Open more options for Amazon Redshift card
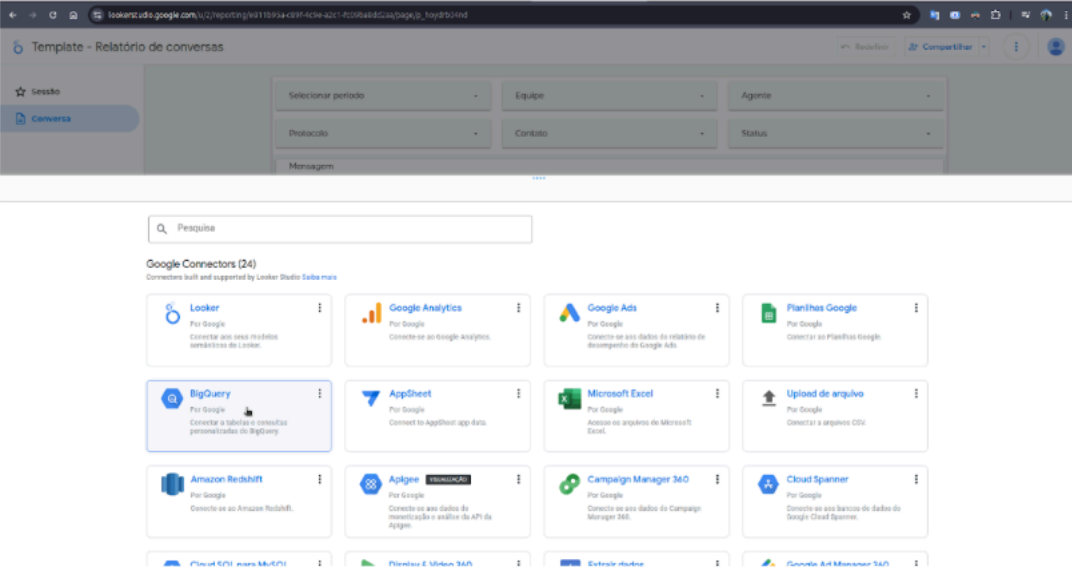Image resolution: width=1072 pixels, height=567 pixels. [319, 479]
